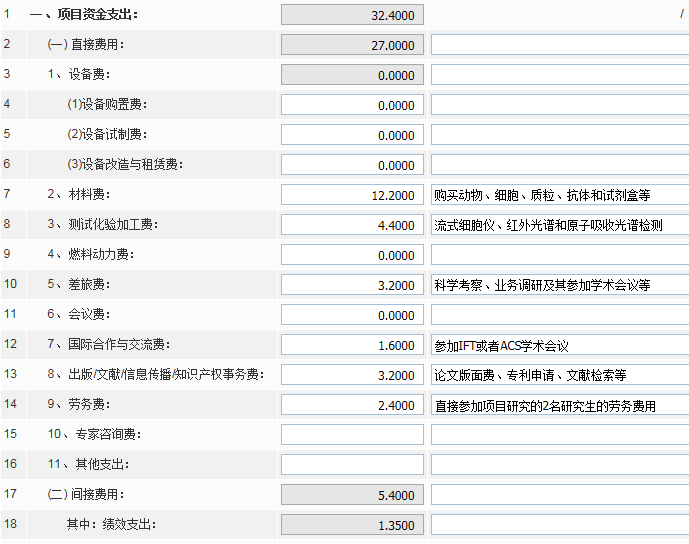Click the 燃料动力费 remarks field
Image resolution: width=689 pixels, height=544 pixels.
[560, 255]
